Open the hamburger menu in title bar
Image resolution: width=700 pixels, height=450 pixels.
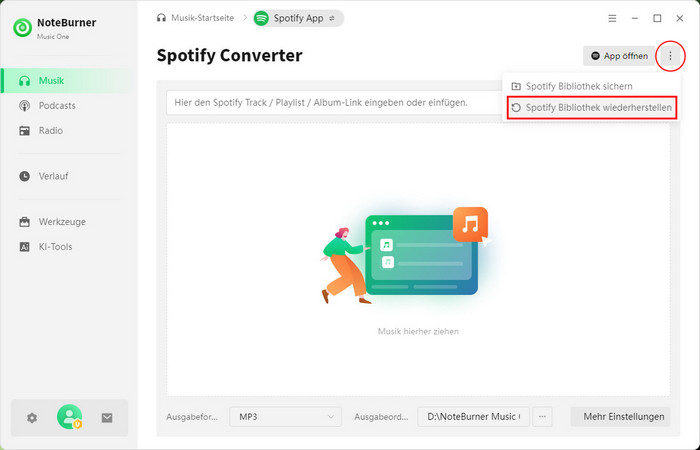(612, 18)
